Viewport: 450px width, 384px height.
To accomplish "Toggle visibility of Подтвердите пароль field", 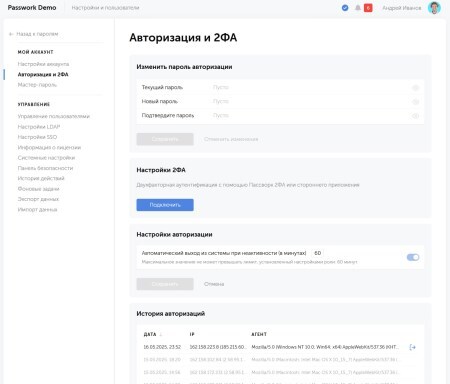I will [415, 116].
